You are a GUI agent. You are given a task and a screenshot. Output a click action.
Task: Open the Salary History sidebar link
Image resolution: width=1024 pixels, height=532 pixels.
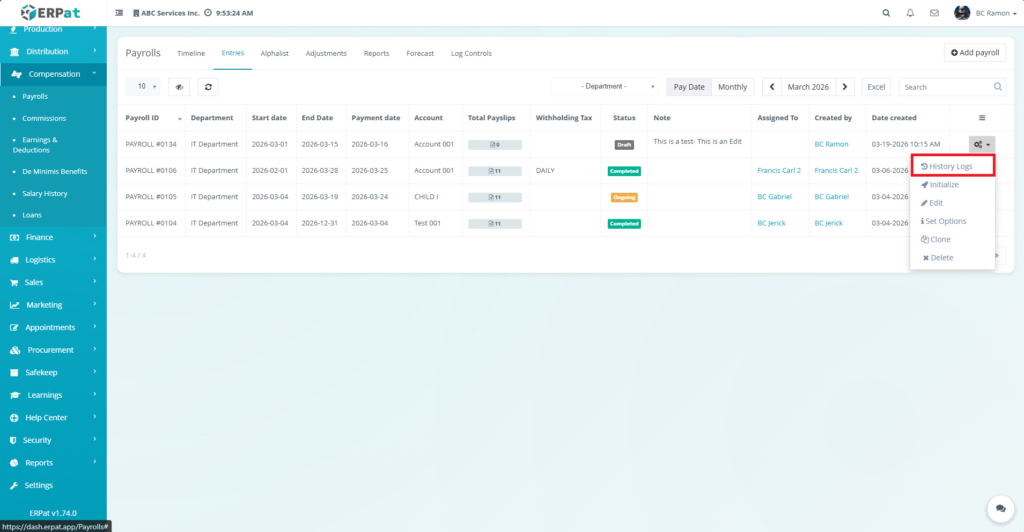tap(45, 193)
